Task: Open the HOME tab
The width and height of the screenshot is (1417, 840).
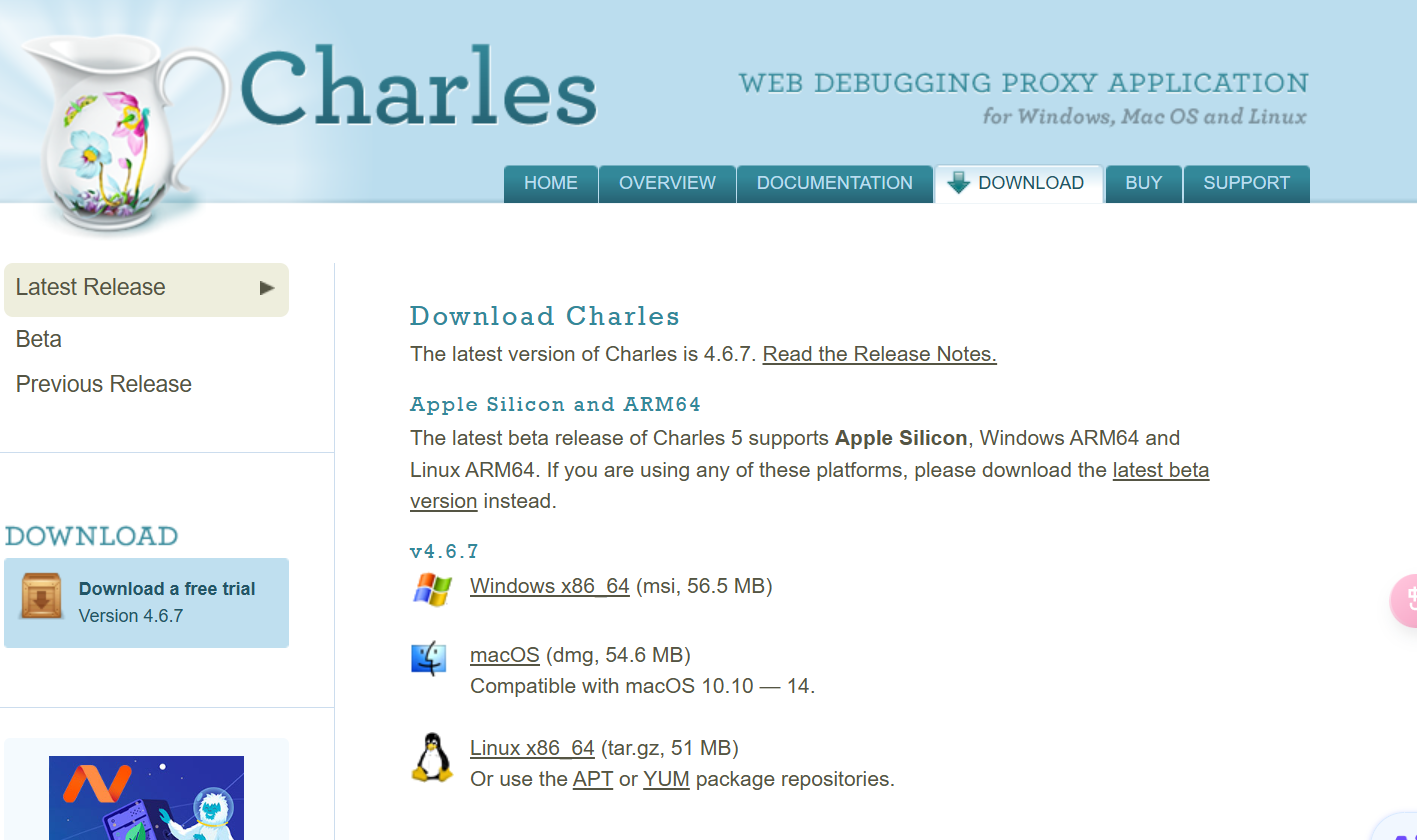Action: tap(551, 184)
